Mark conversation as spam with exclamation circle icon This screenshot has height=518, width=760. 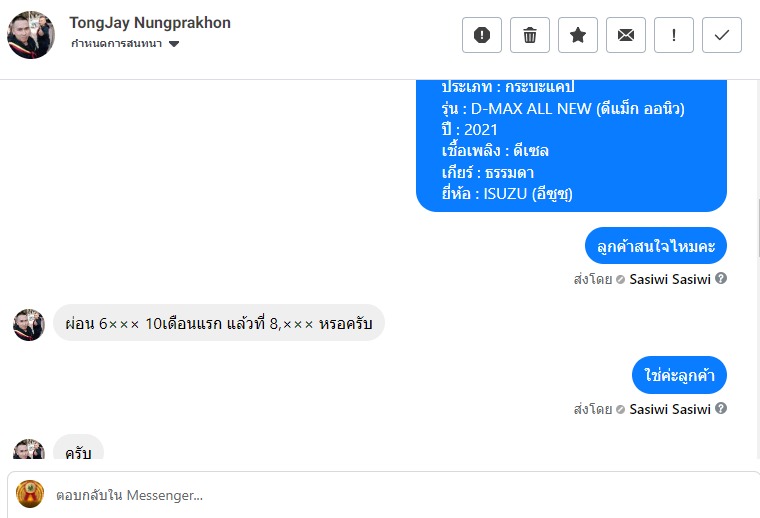pyautogui.click(x=482, y=35)
